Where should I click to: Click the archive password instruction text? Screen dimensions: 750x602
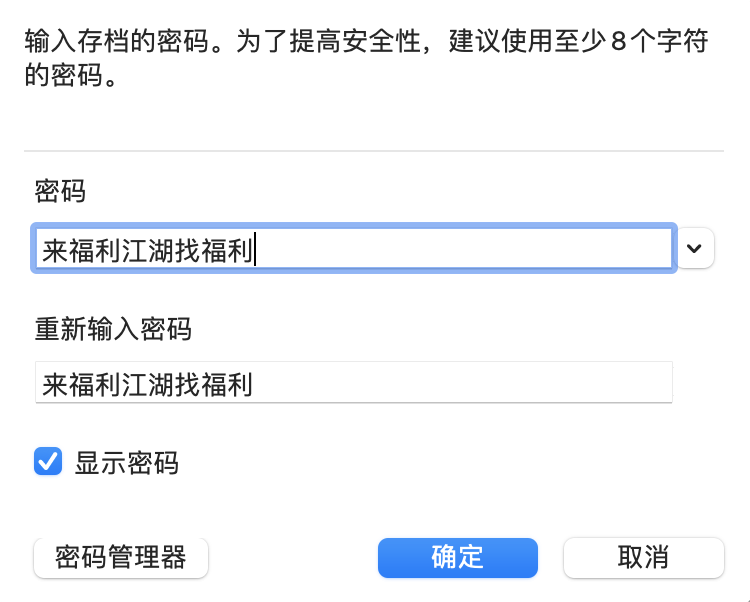point(200,45)
